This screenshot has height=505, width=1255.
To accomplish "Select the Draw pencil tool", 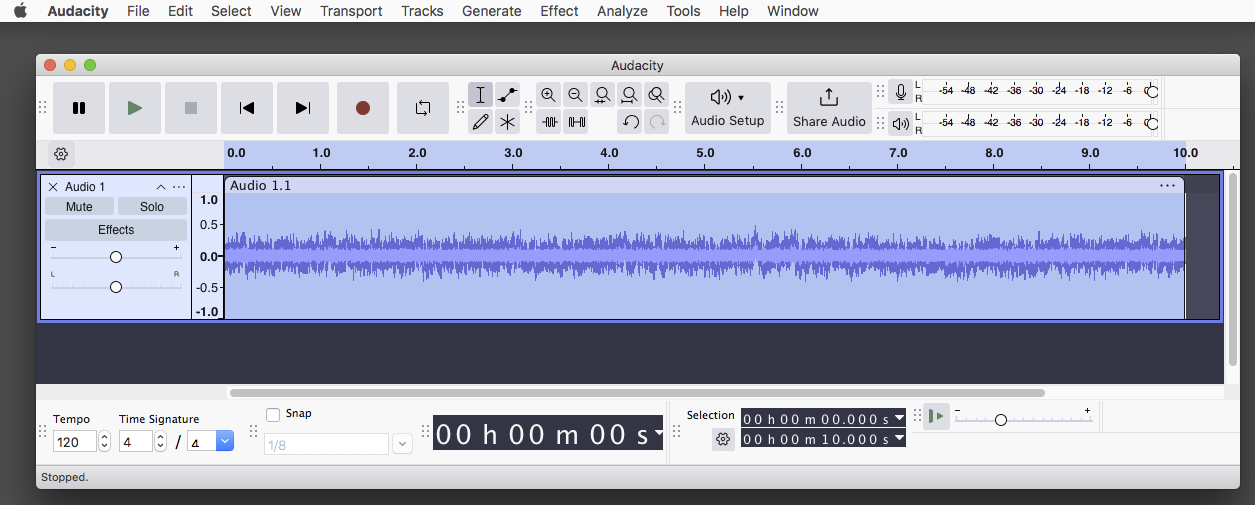I will coord(480,122).
